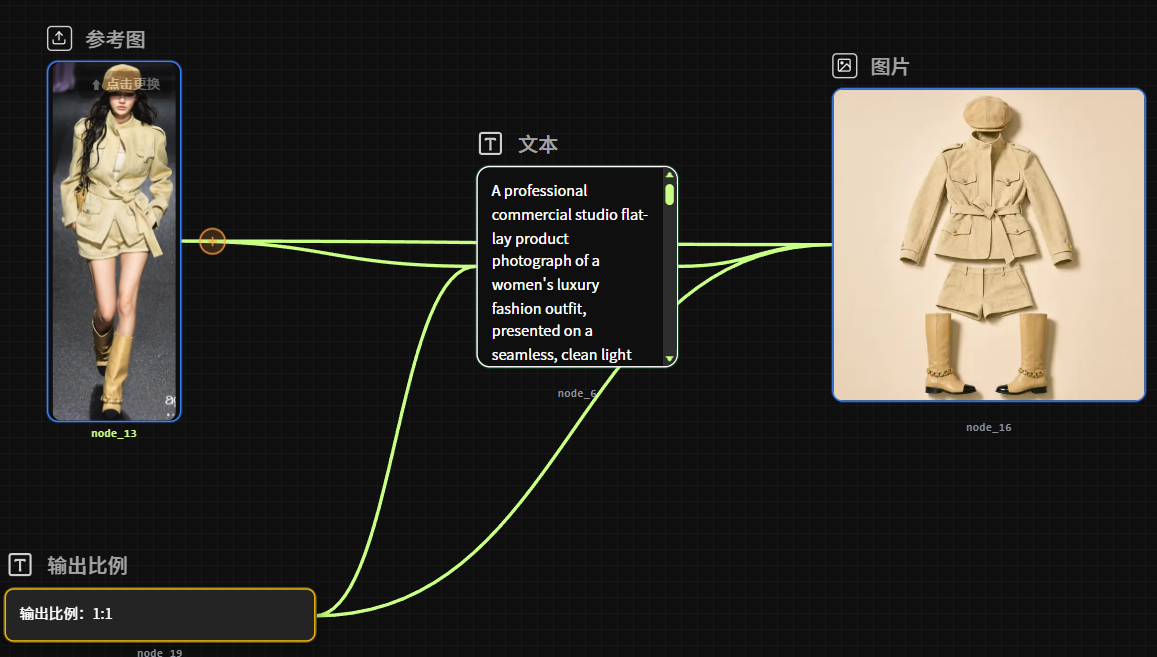The height and width of the screenshot is (657, 1157).
Task: Click the 输出比例 node title
Action: tap(87, 565)
